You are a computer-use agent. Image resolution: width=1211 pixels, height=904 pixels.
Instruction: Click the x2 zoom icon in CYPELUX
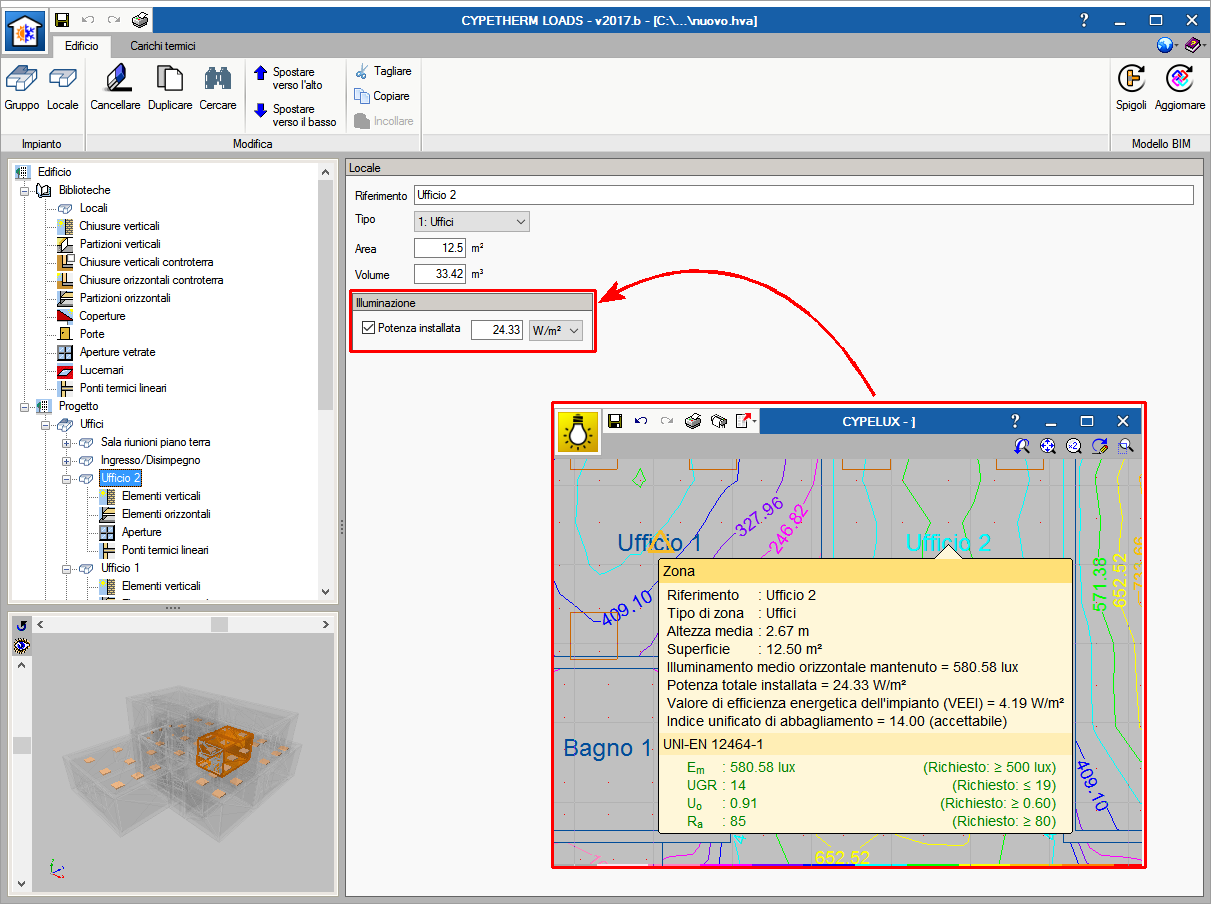1074,446
